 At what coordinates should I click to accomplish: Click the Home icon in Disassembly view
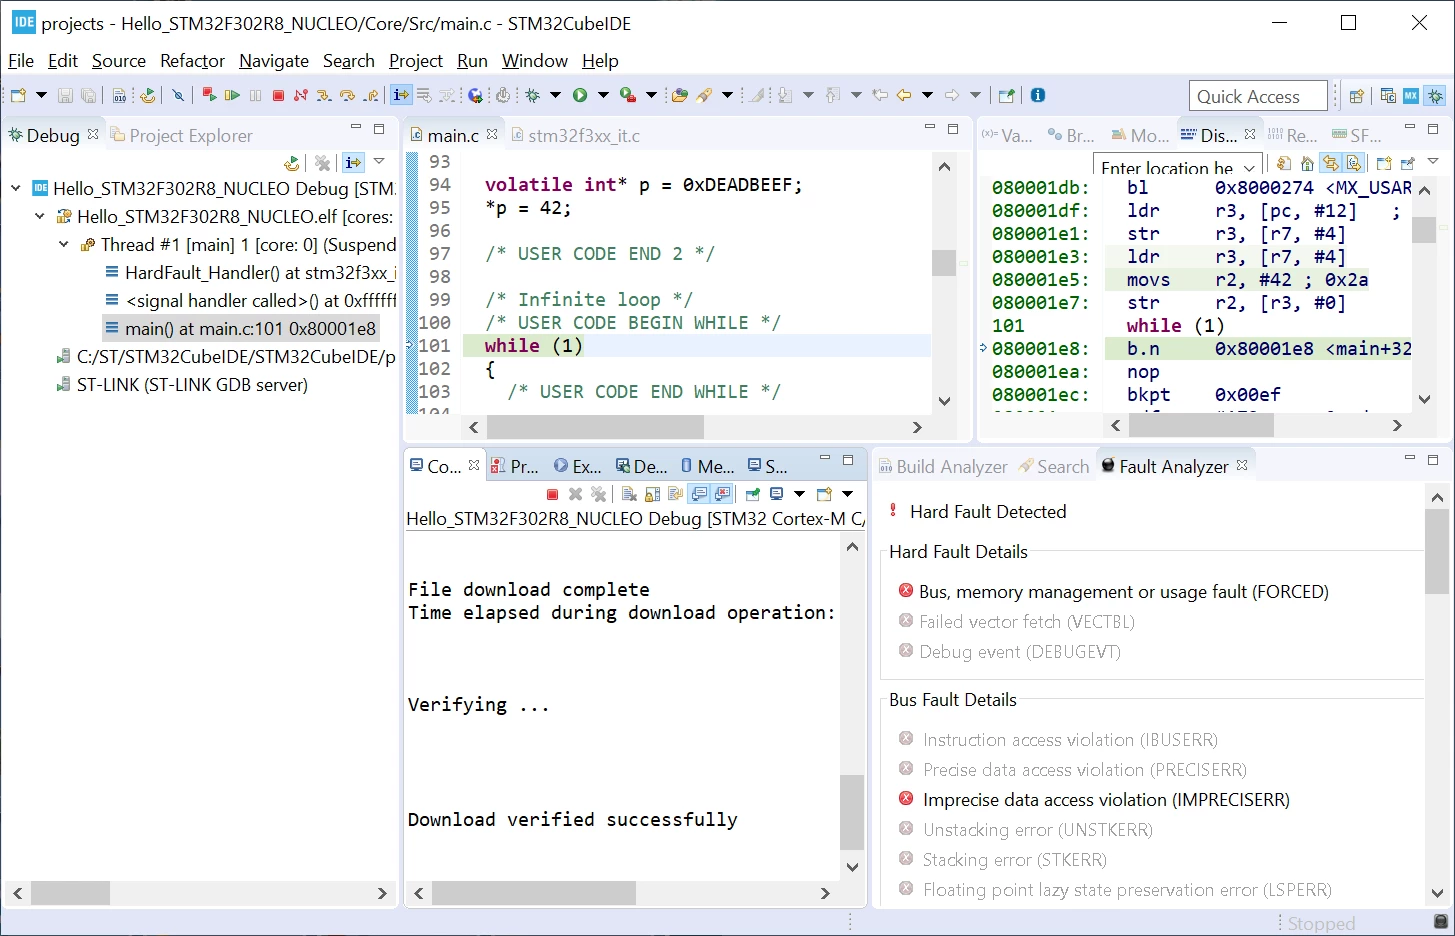(1307, 163)
